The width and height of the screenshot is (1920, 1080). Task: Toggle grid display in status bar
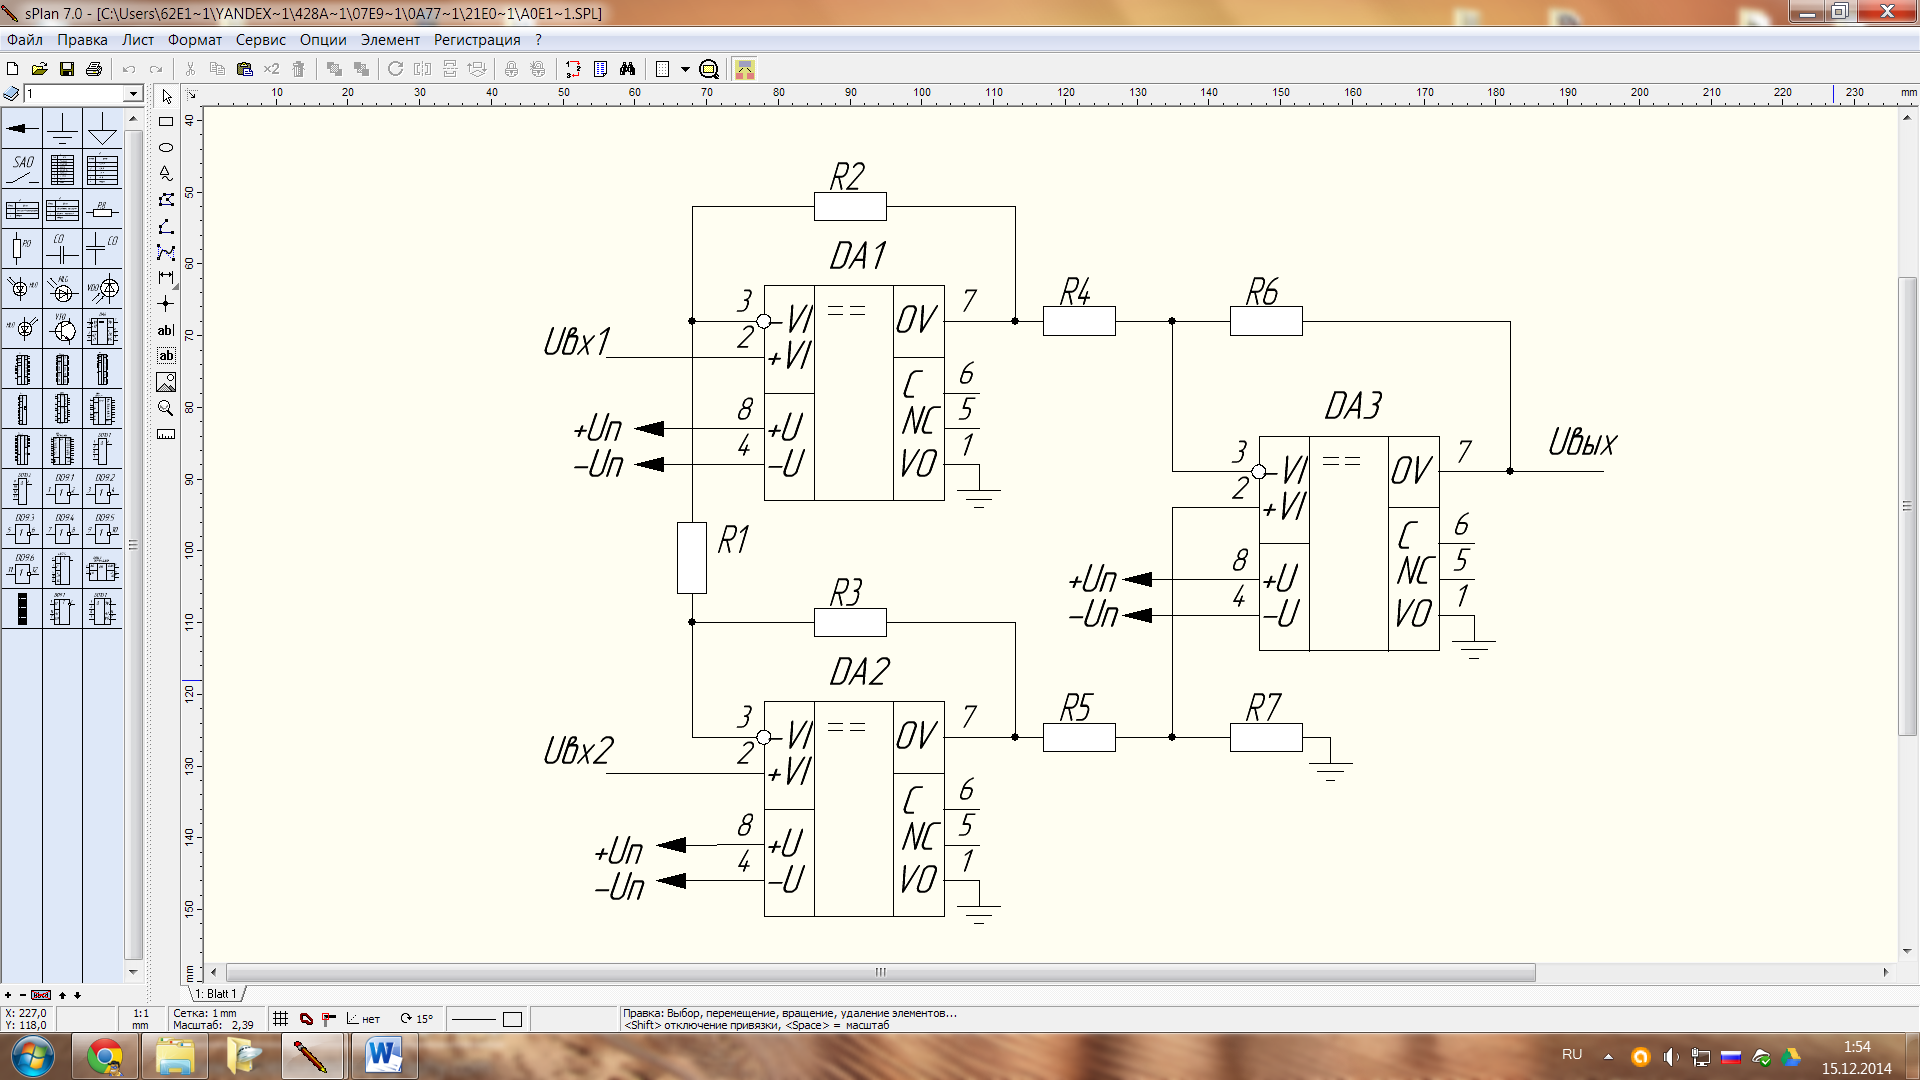(281, 1019)
